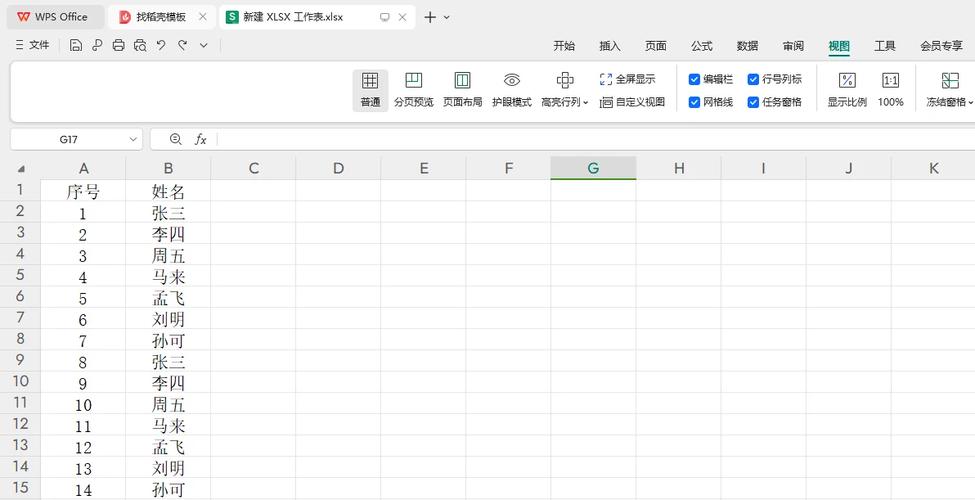Click the Name Box showing G17
The width and height of the screenshot is (975, 500).
68,139
